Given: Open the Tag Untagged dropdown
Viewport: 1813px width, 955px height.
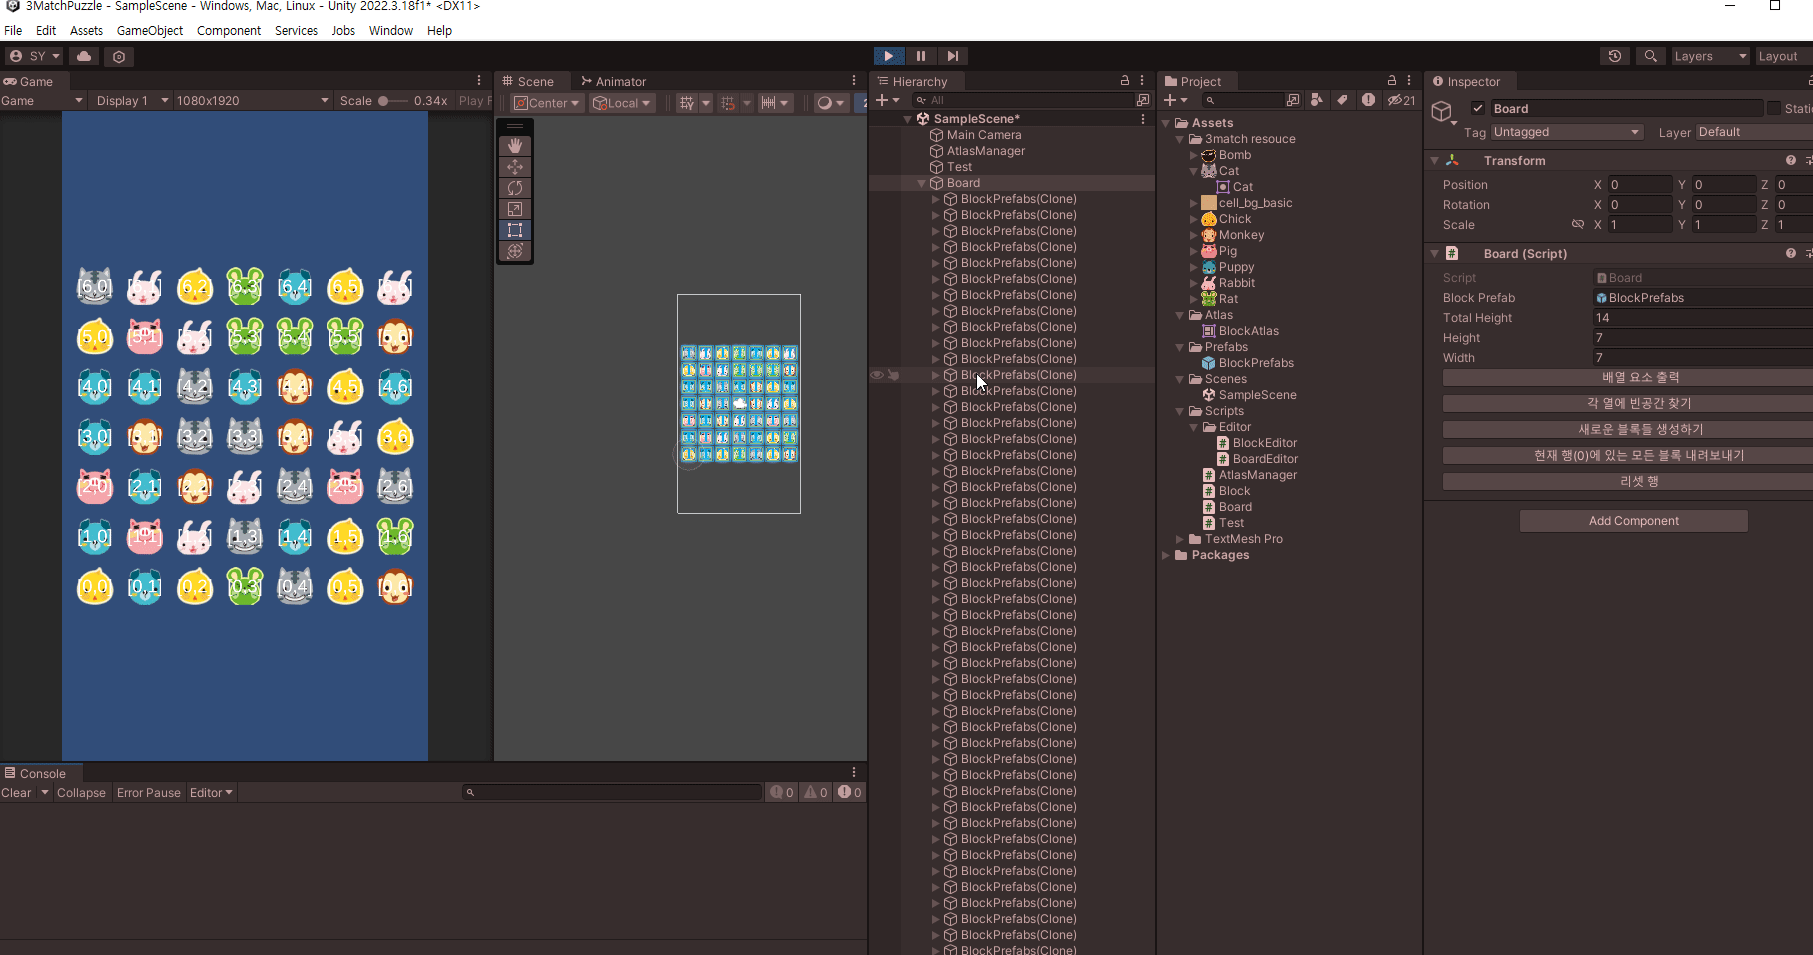Looking at the screenshot, I should click(1566, 132).
